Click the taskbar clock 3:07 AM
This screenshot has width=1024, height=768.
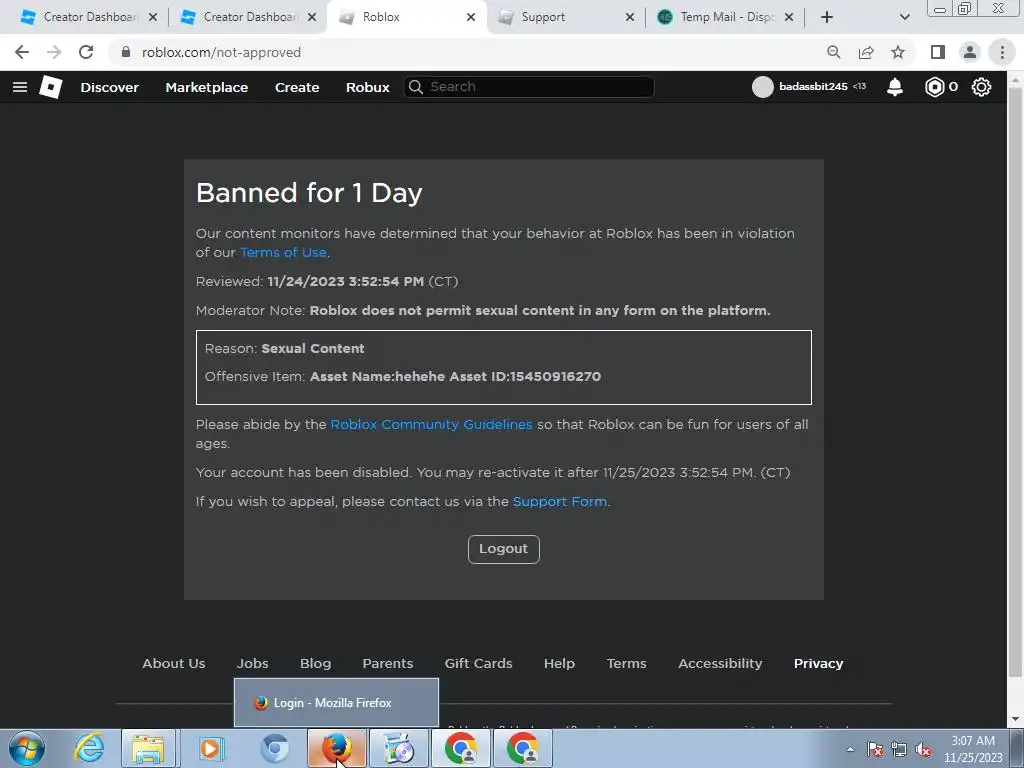pos(973,749)
